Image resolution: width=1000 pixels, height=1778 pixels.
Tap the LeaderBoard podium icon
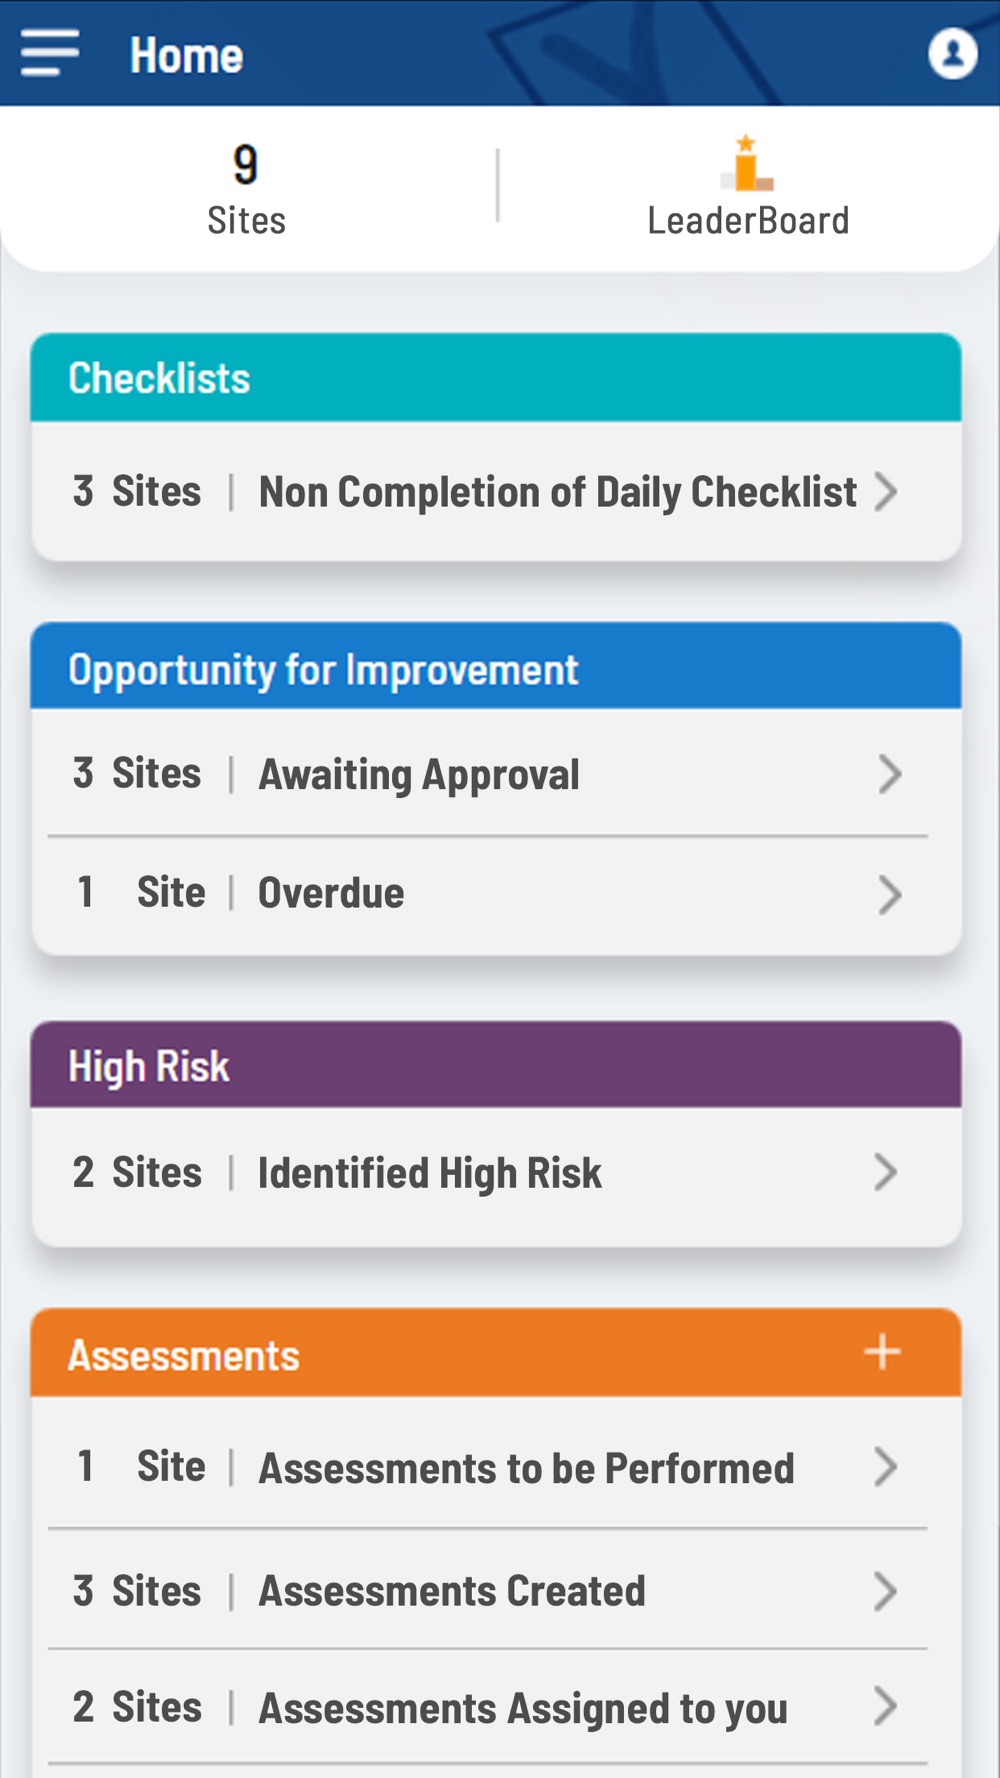tap(747, 163)
